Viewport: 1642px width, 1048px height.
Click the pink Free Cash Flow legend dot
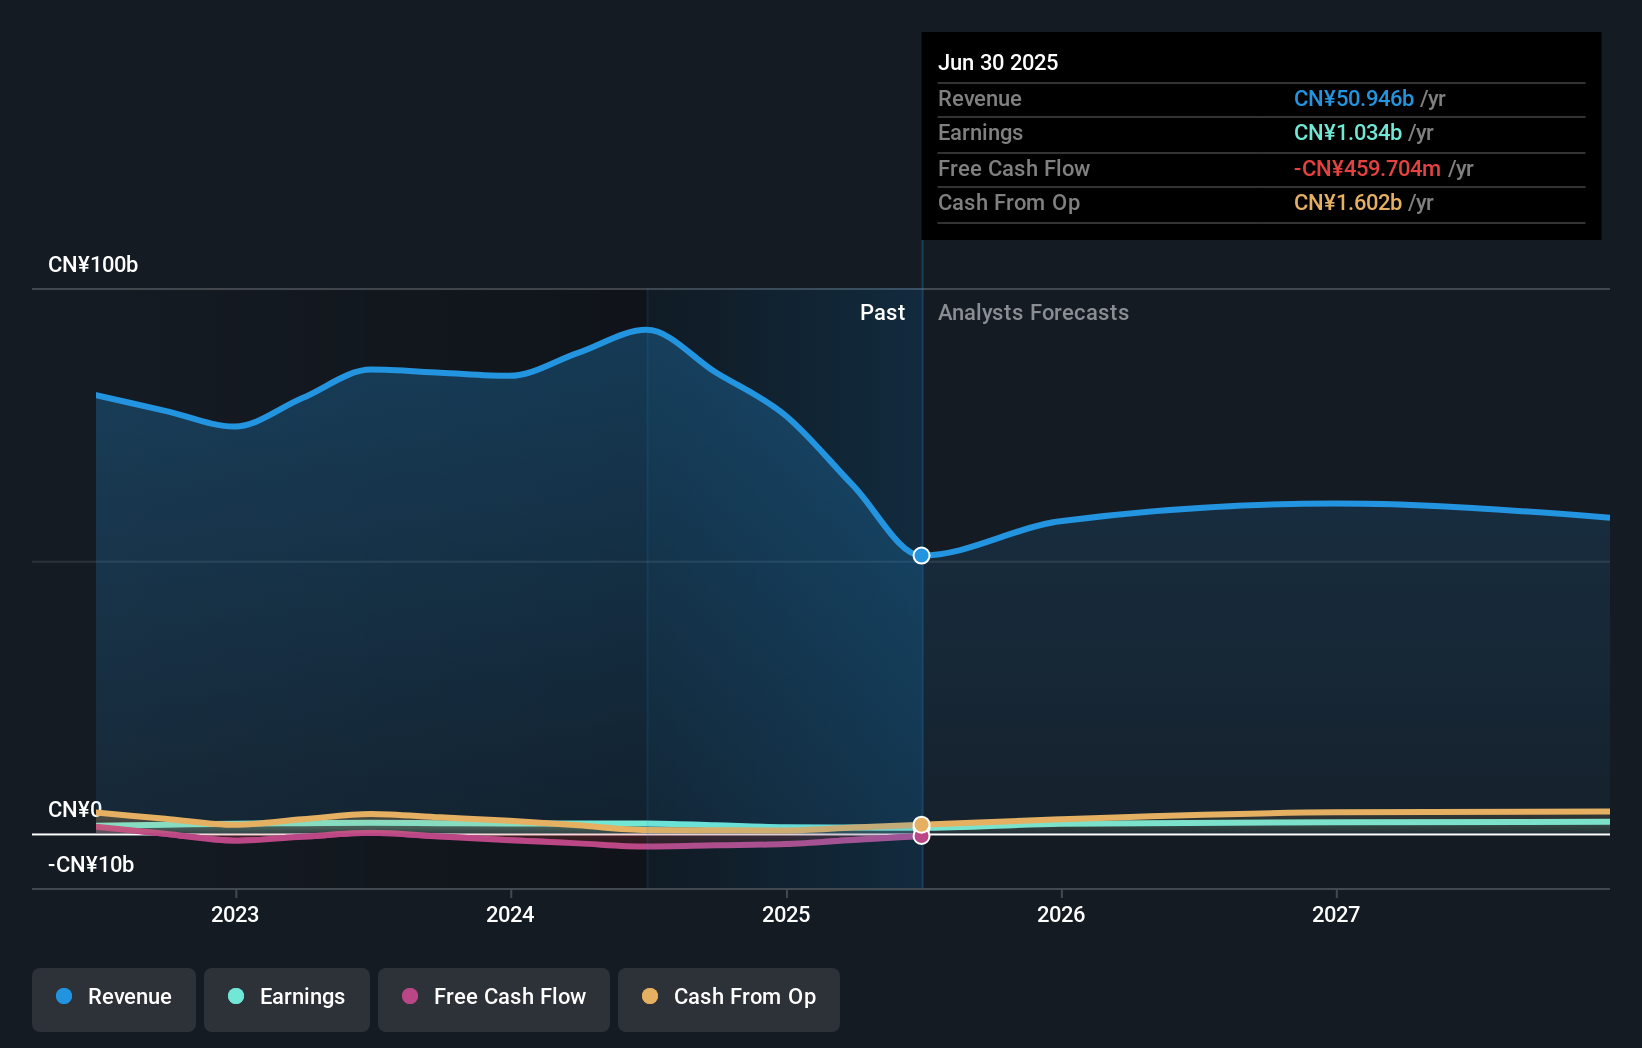(410, 996)
